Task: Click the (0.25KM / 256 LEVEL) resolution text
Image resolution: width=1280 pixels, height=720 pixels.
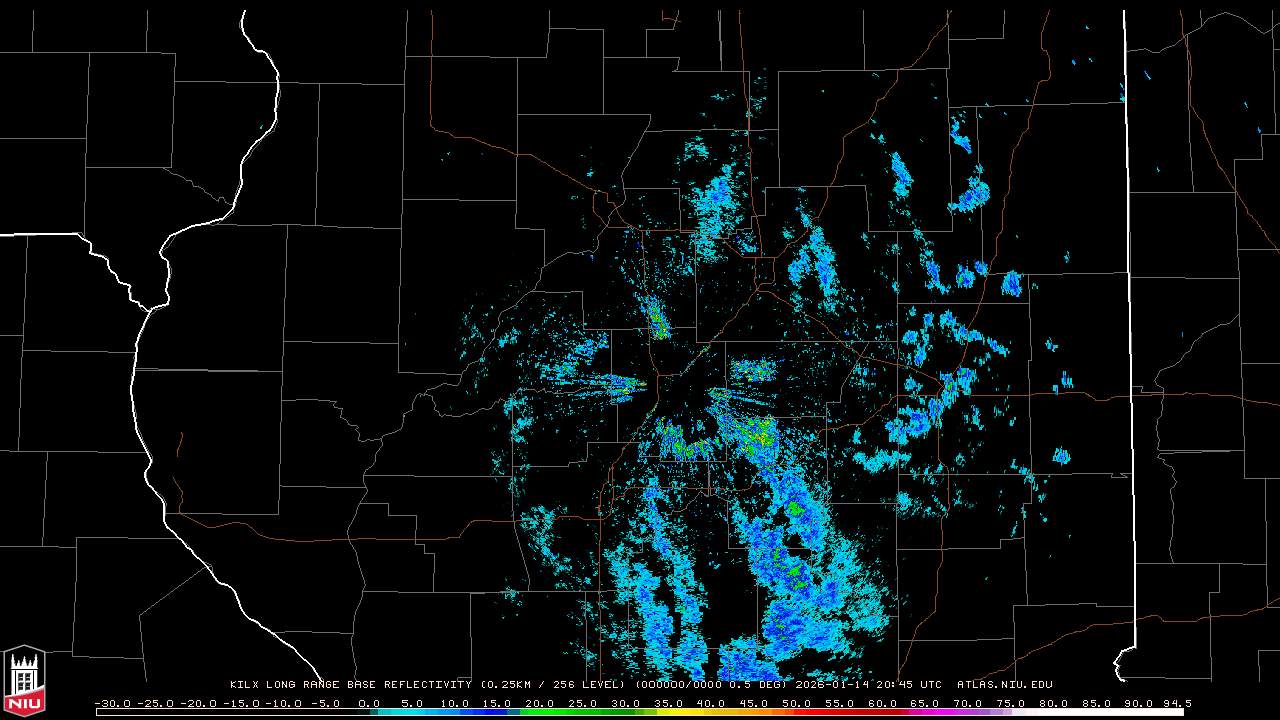Action: (554, 685)
